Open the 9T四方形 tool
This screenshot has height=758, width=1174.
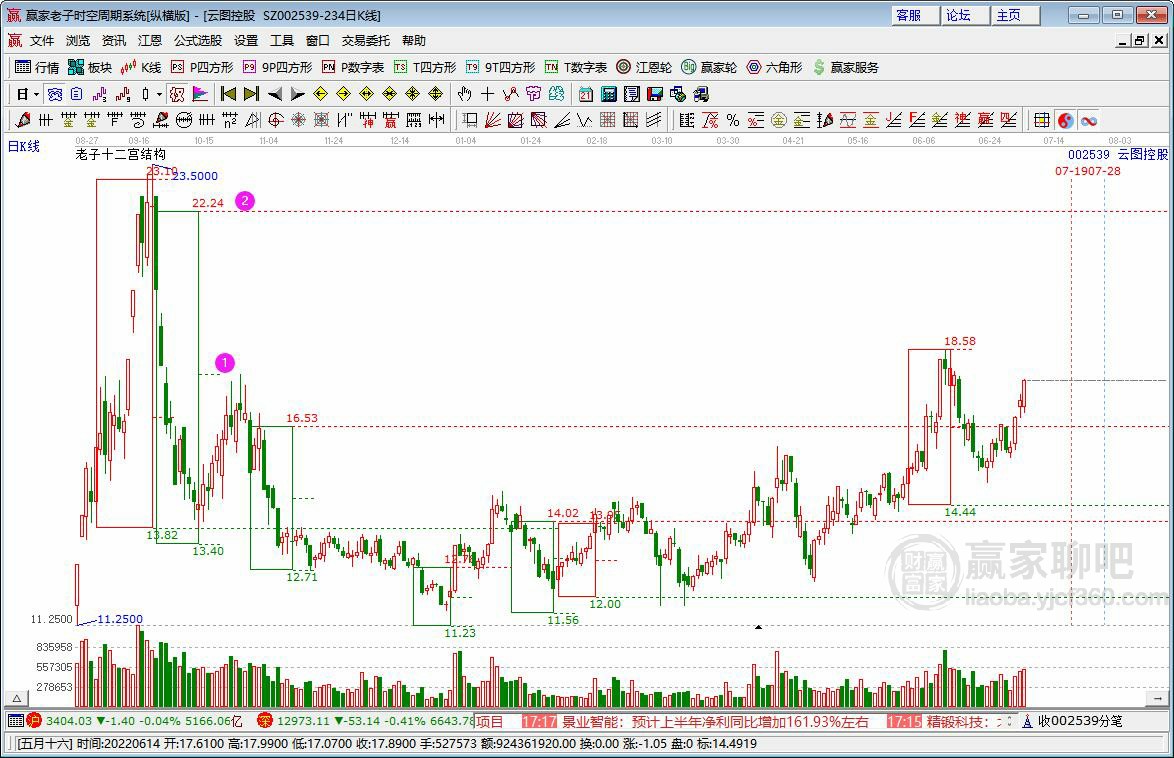500,67
